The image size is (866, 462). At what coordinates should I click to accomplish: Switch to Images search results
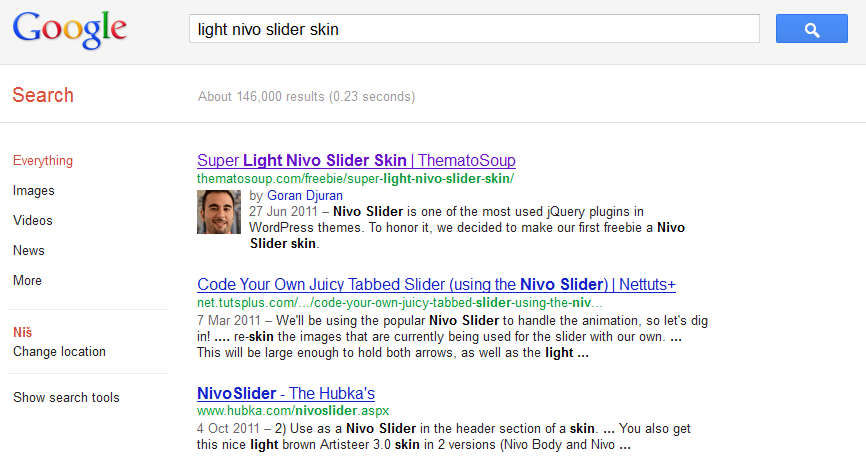[34, 191]
